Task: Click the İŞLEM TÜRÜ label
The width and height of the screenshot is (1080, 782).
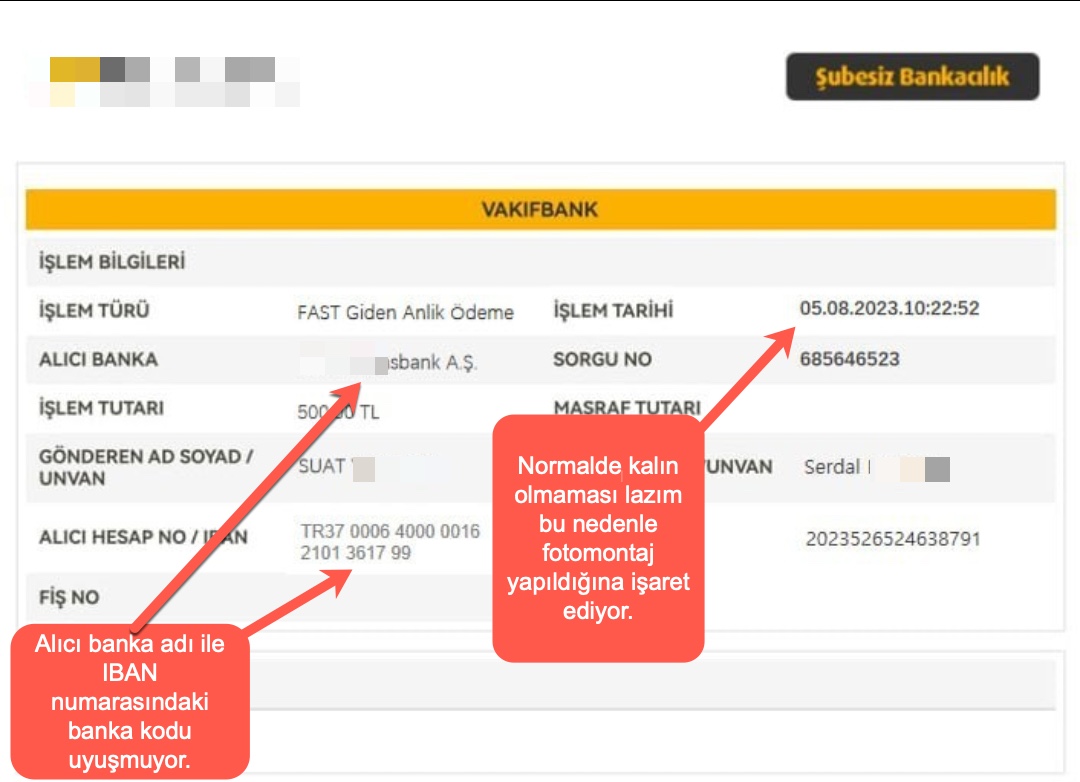Action: coord(94,311)
